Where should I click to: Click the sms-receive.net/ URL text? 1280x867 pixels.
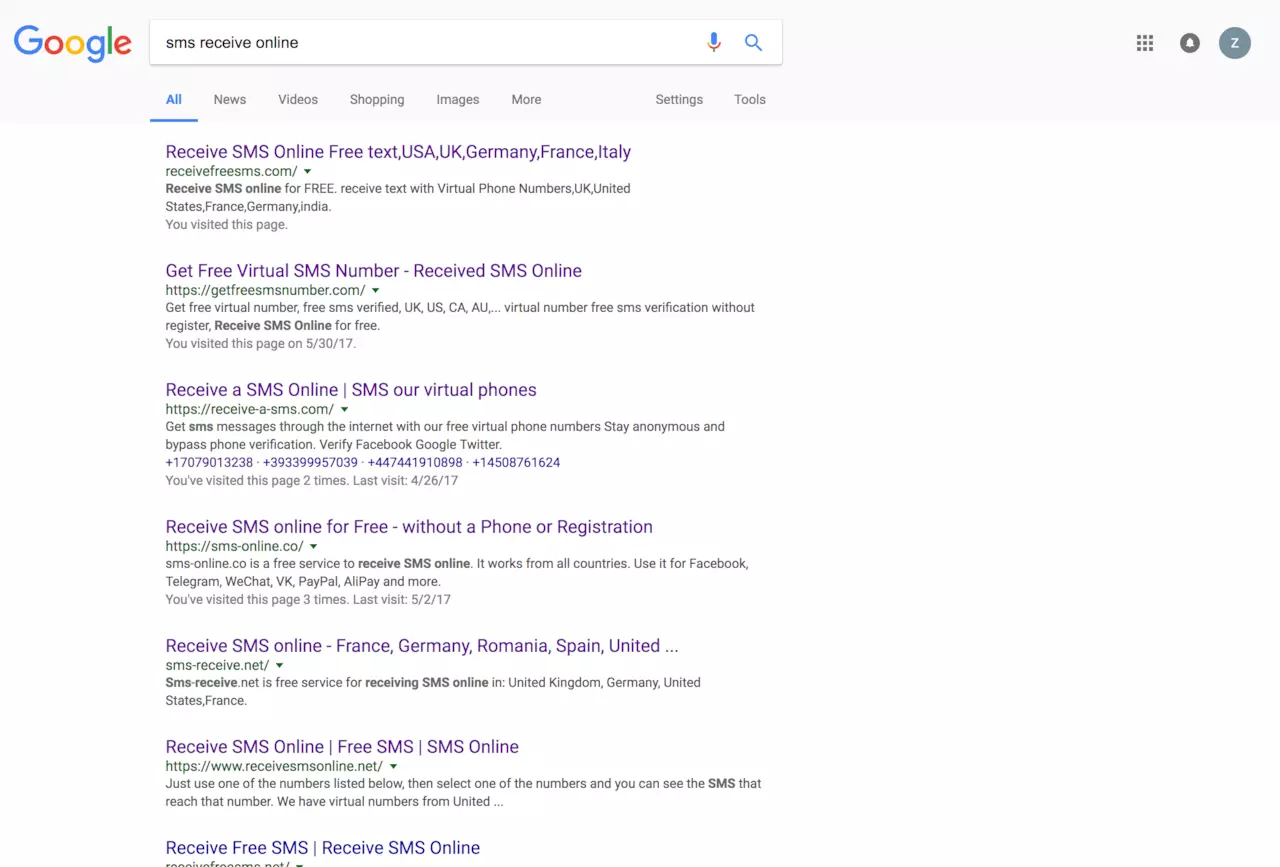coord(217,666)
